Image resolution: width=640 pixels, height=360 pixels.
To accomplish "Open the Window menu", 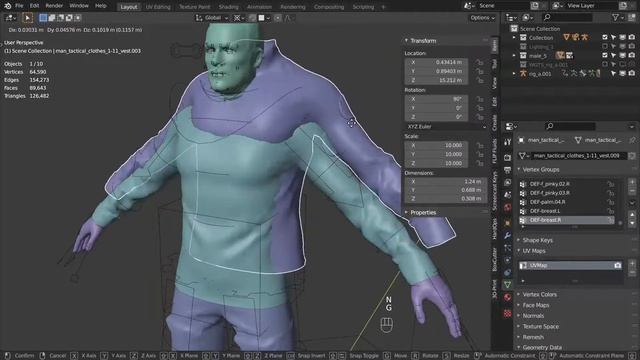I will point(79,6).
